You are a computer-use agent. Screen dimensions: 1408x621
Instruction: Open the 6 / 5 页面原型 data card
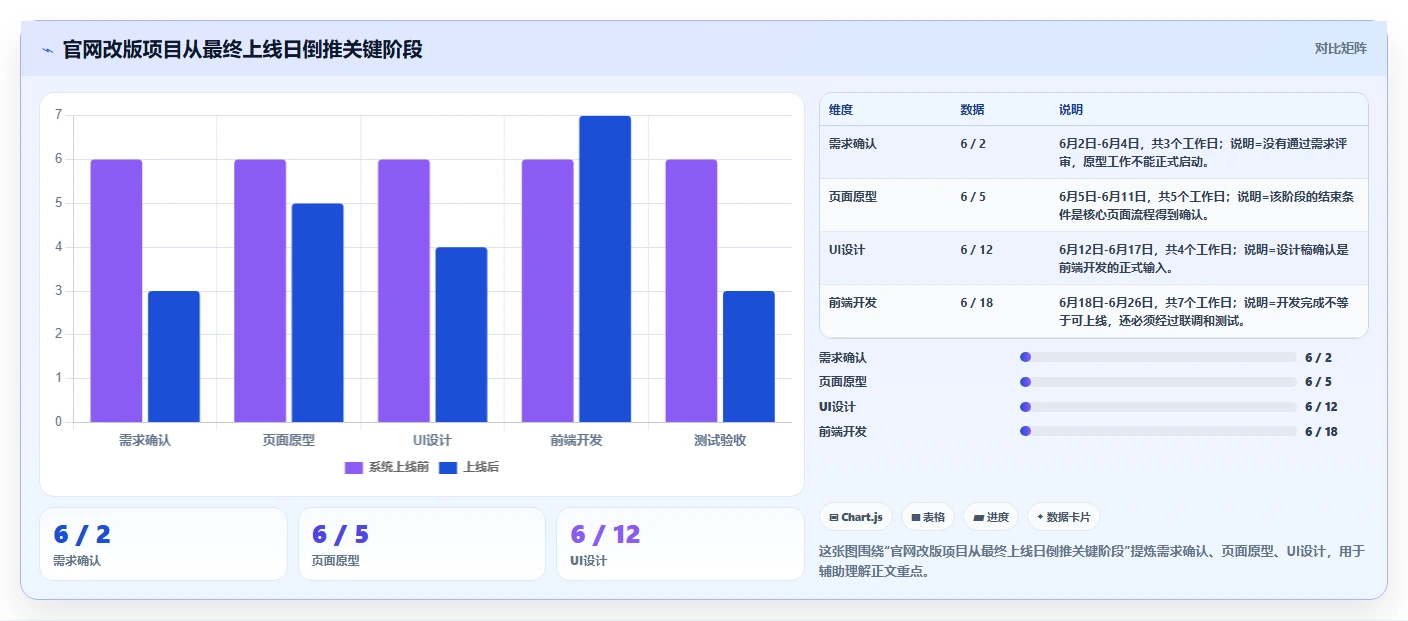click(x=422, y=544)
